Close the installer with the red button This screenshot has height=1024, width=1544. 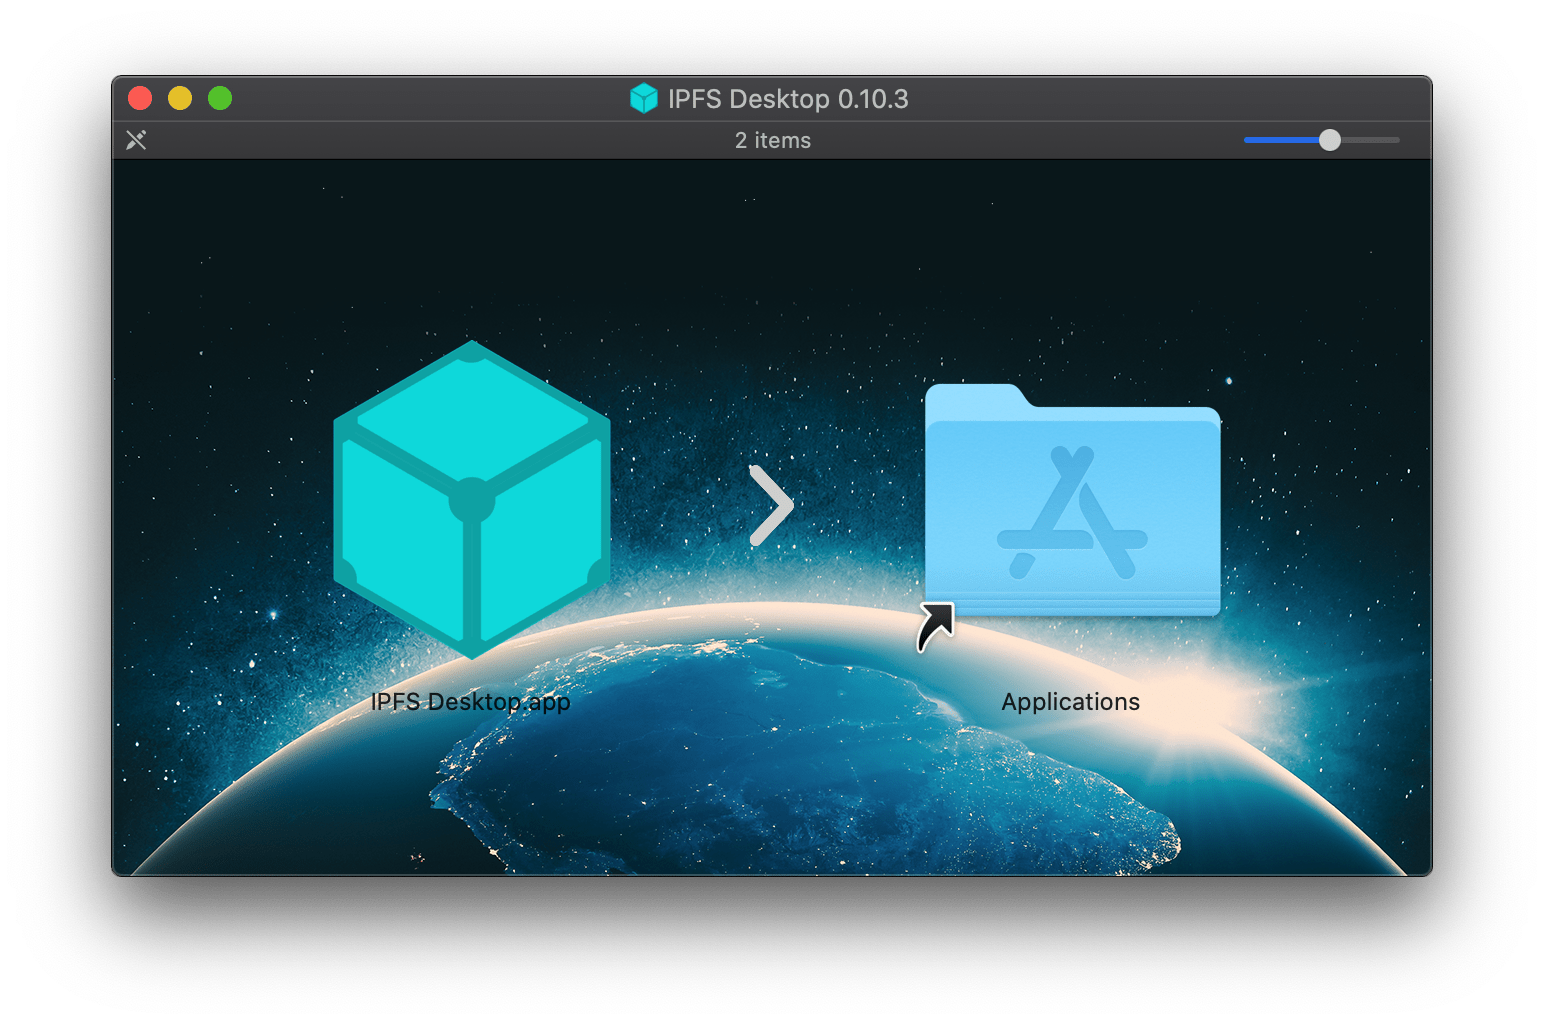tap(140, 98)
